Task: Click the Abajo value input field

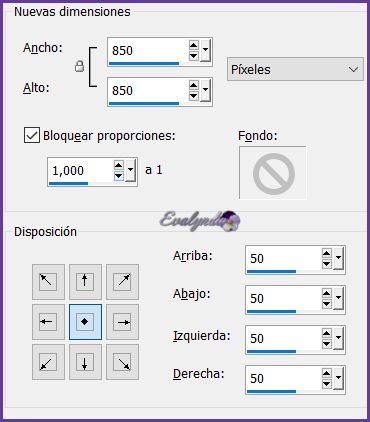Action: coord(283,299)
